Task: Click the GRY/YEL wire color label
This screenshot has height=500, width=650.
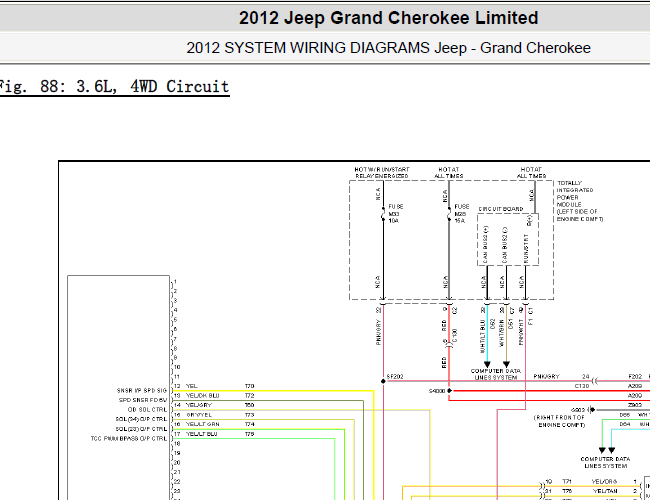Action: (x=199, y=415)
